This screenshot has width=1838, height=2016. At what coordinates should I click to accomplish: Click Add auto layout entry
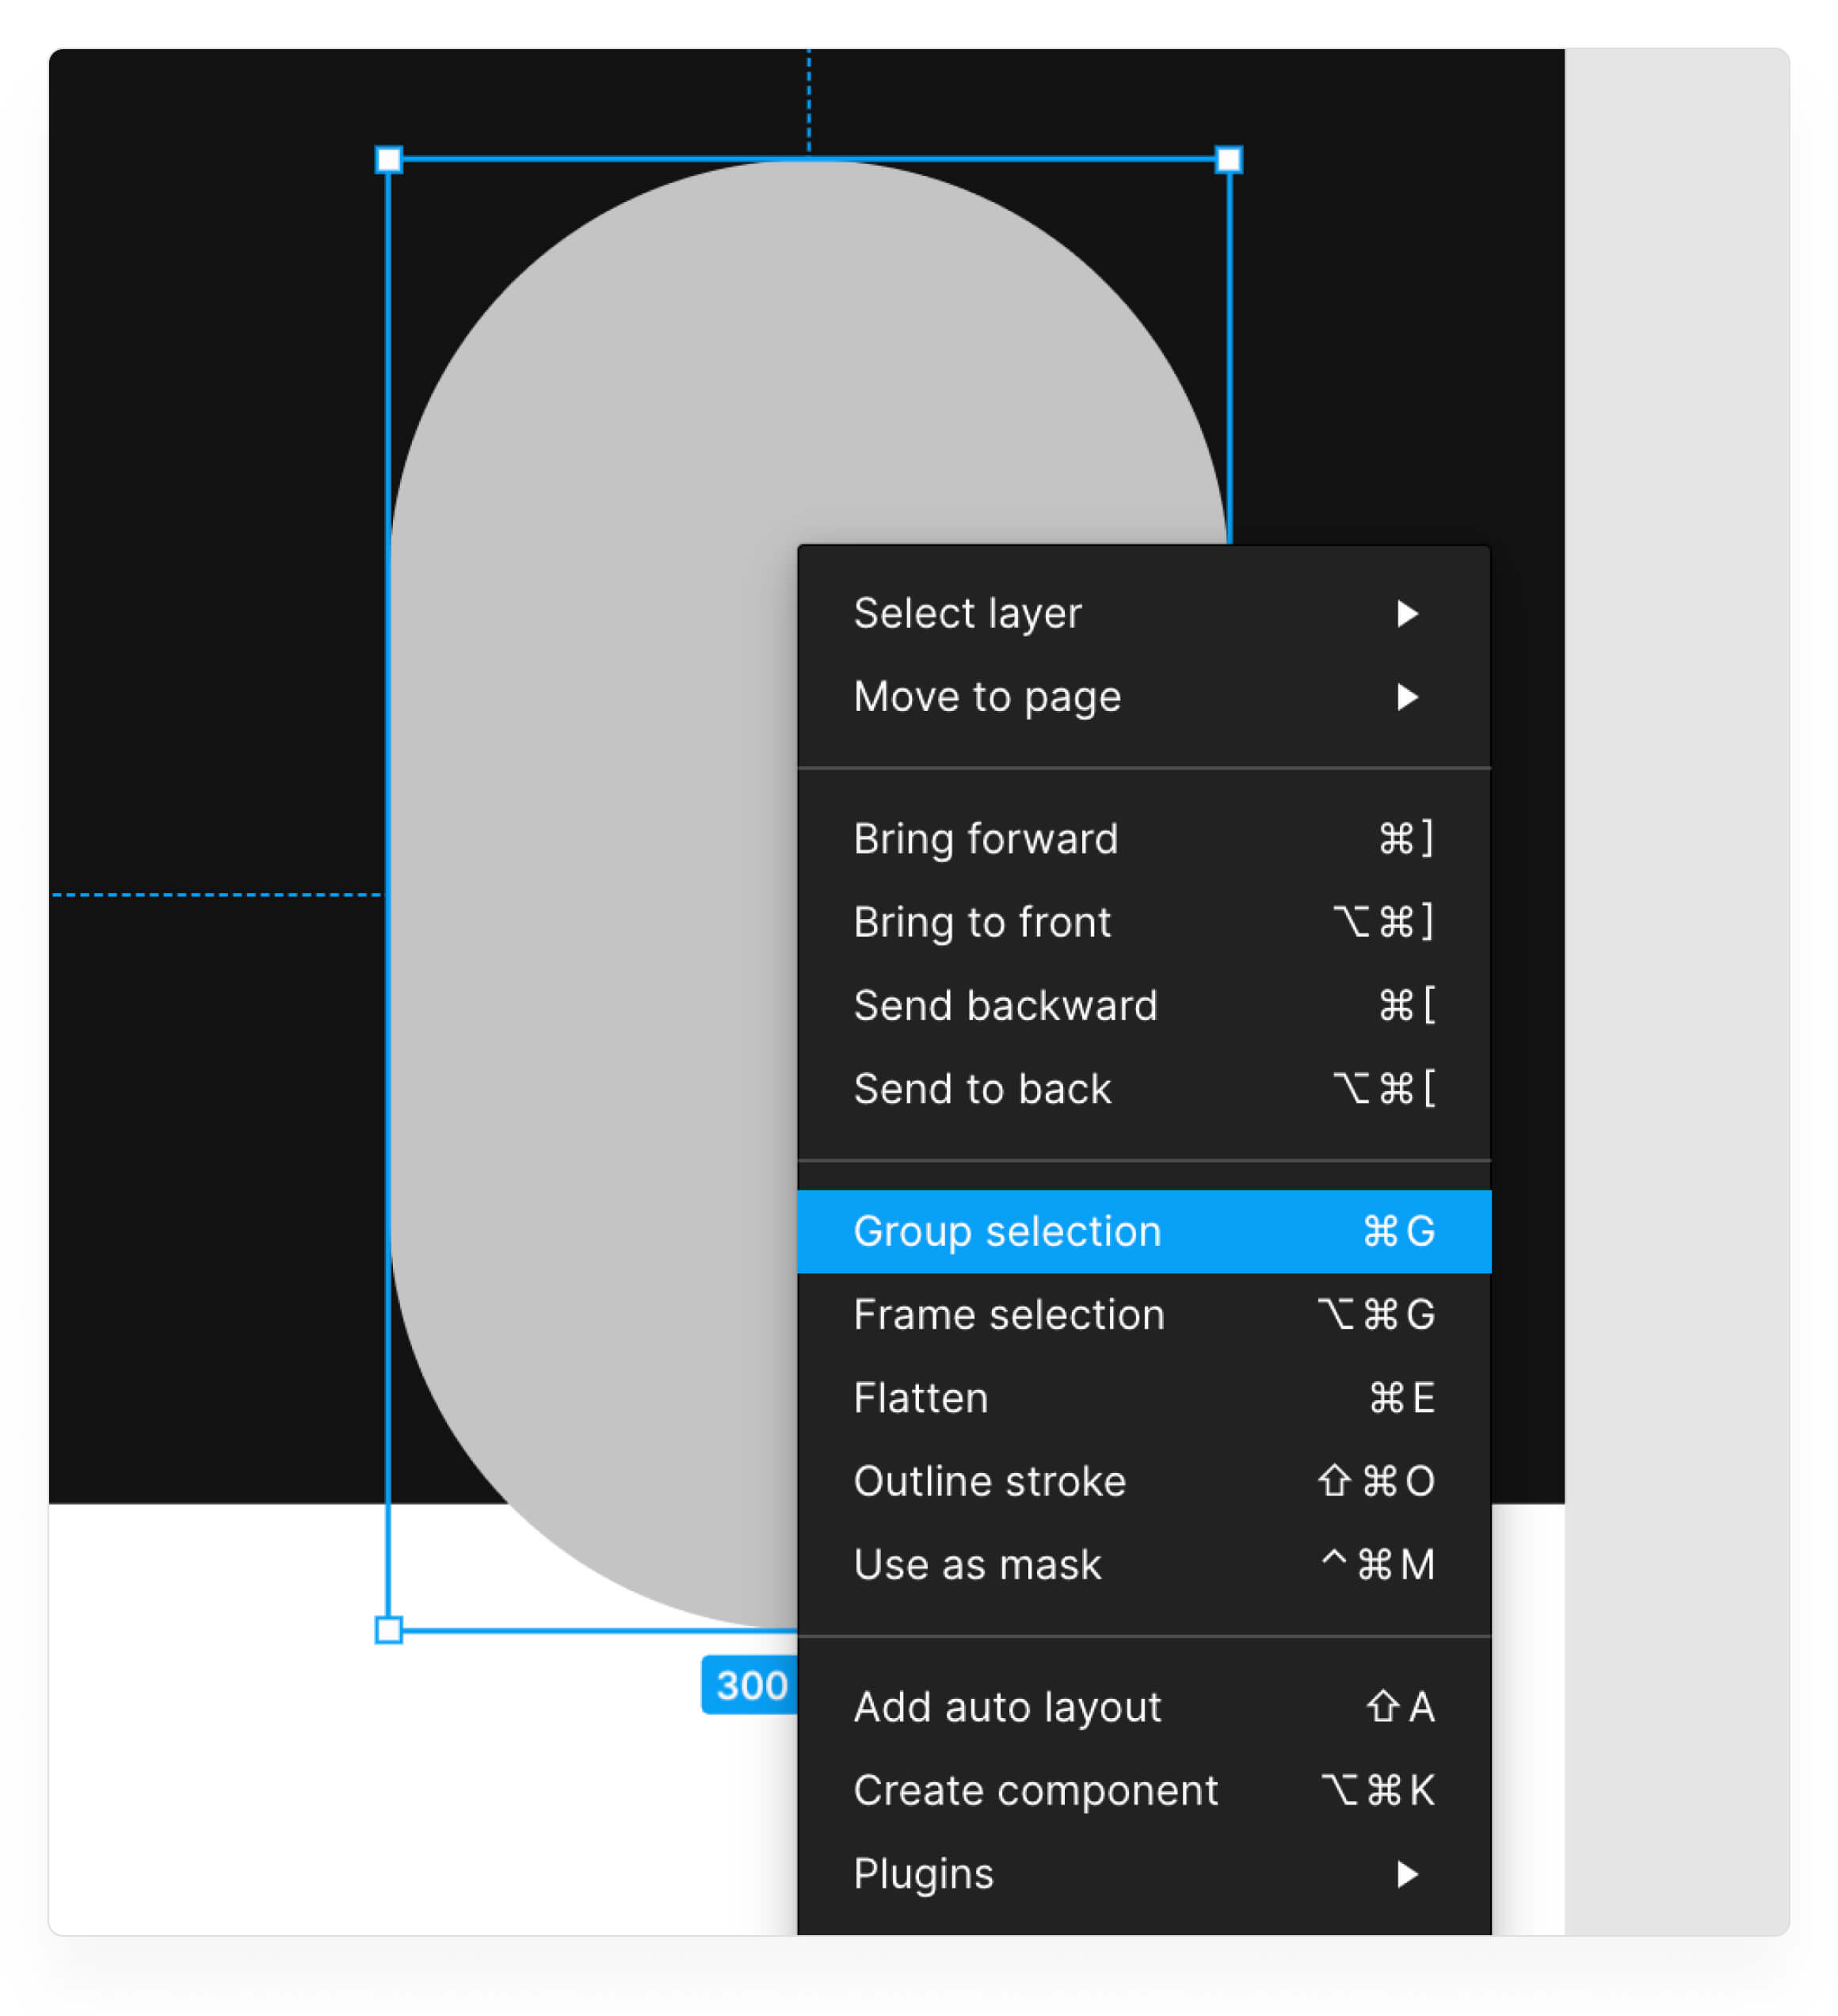tap(1143, 1707)
